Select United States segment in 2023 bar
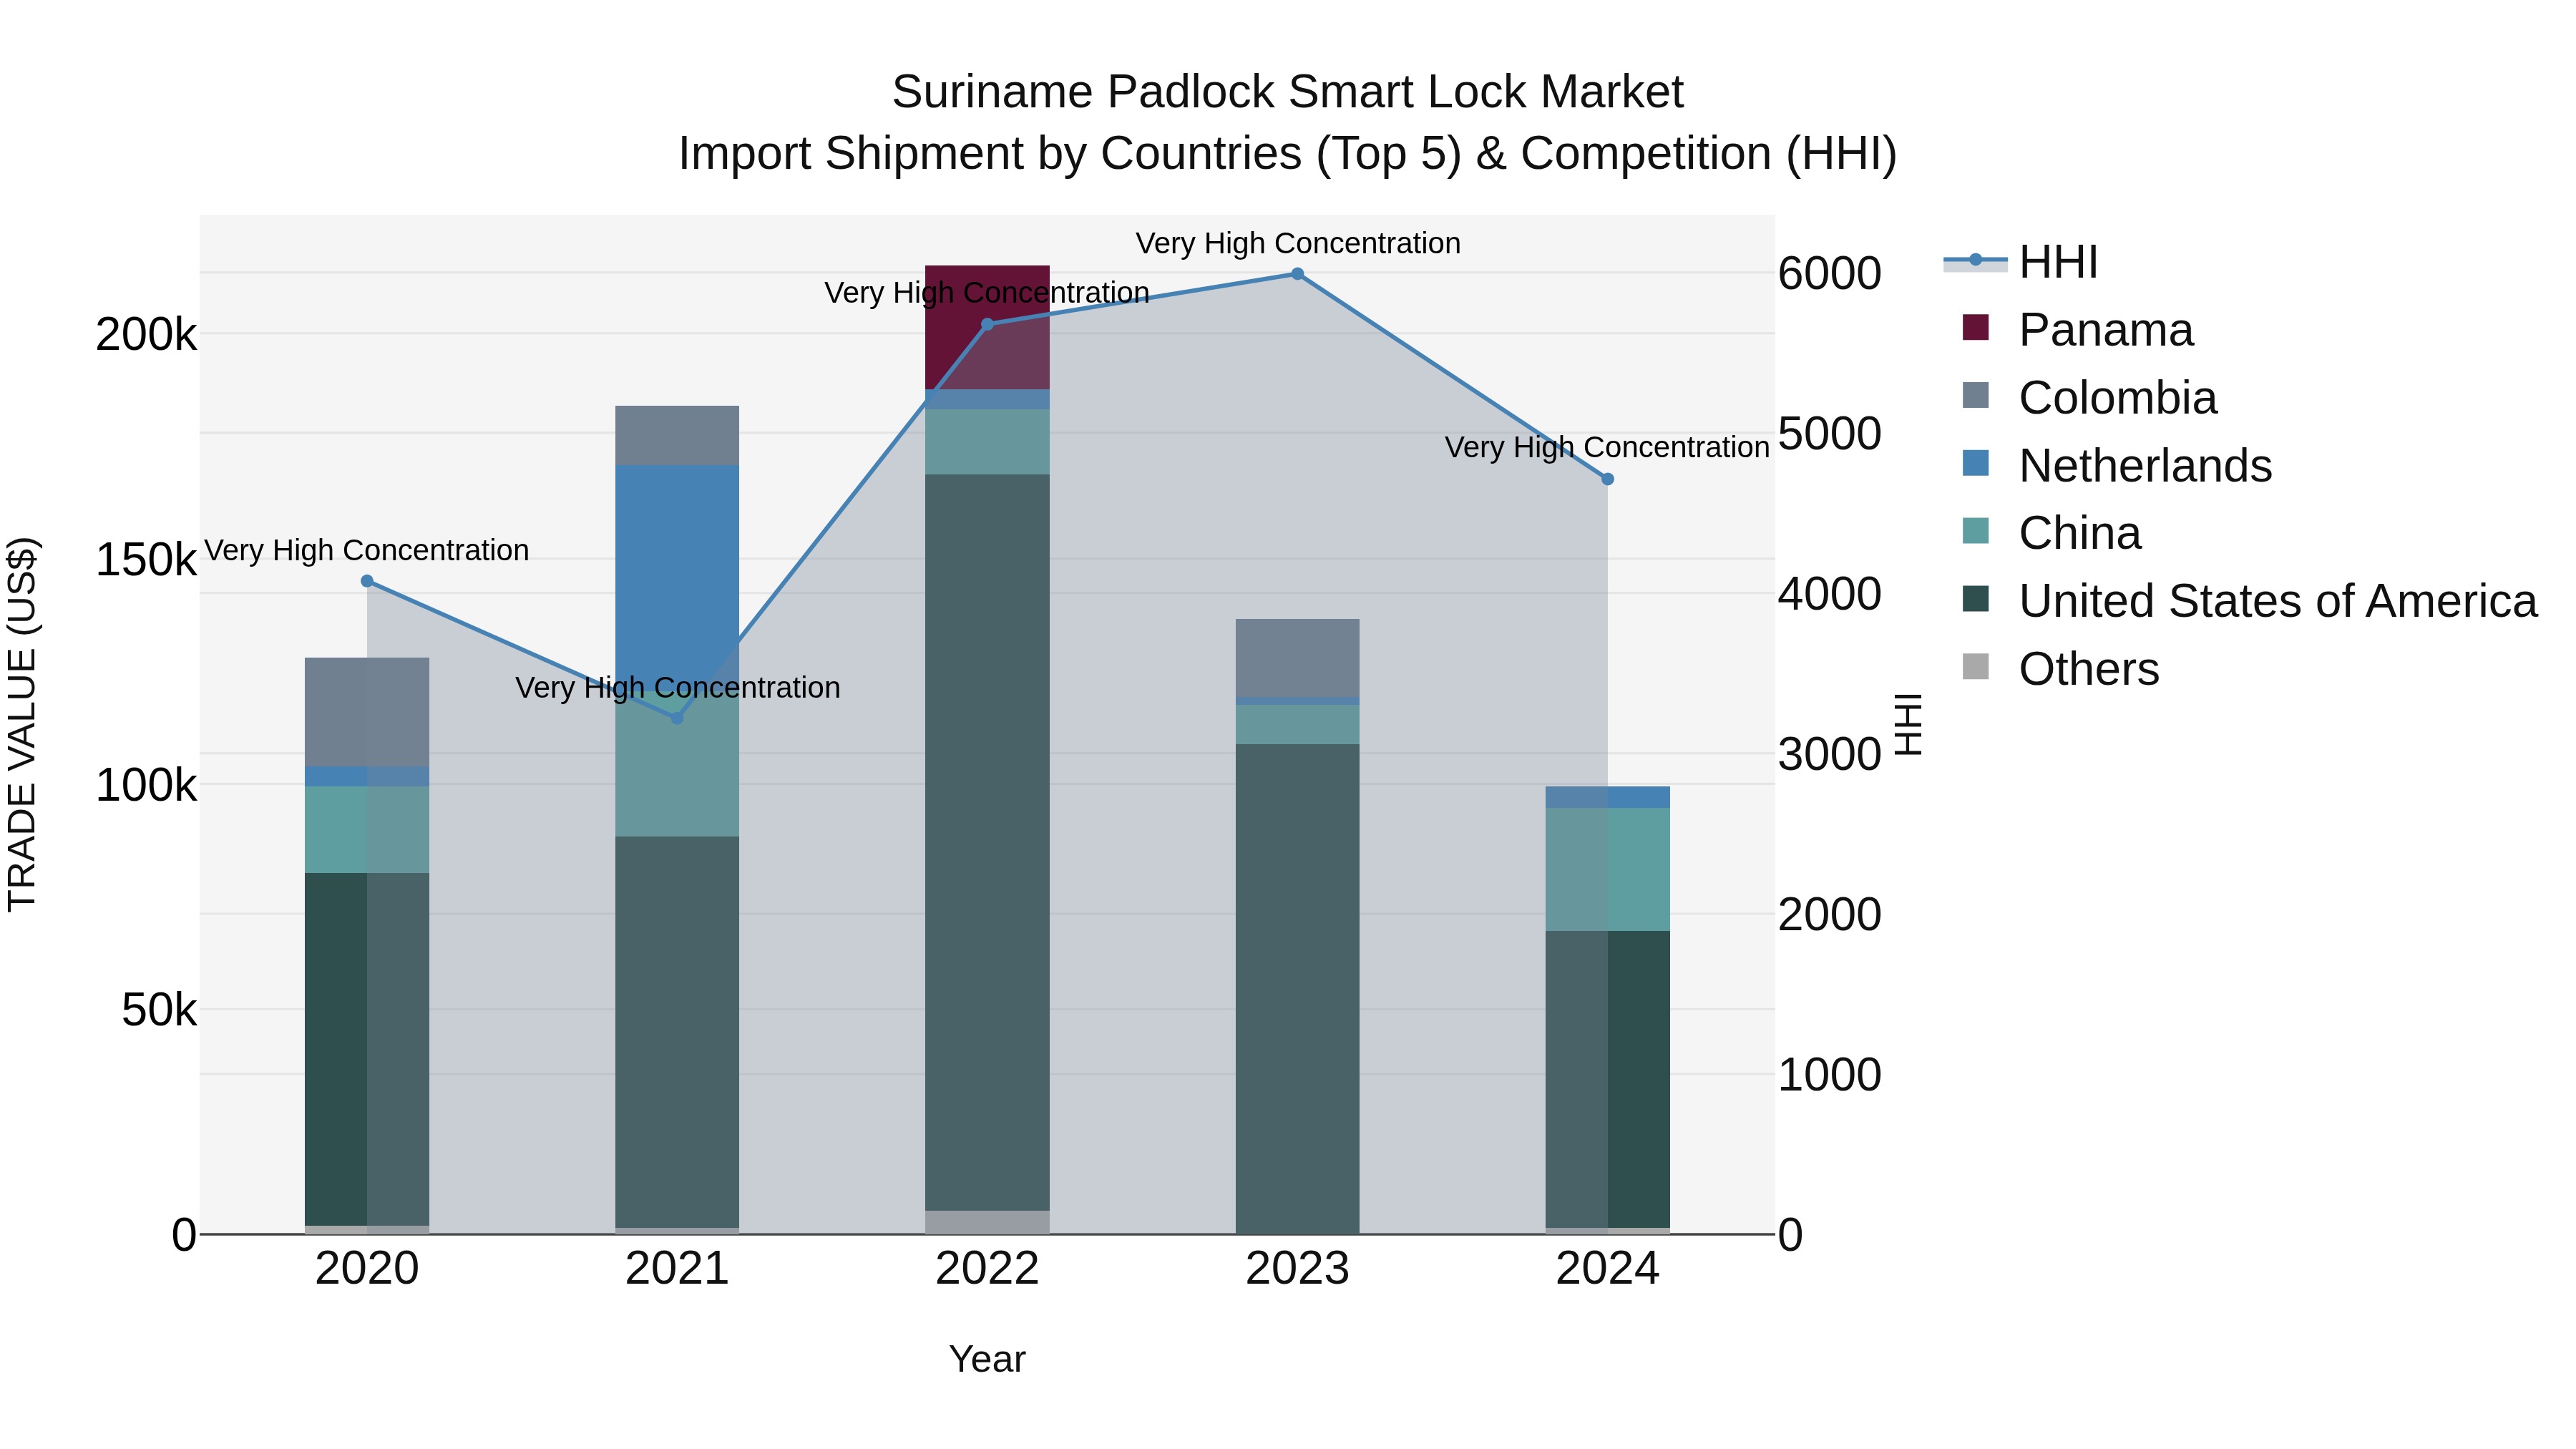 point(1297,989)
